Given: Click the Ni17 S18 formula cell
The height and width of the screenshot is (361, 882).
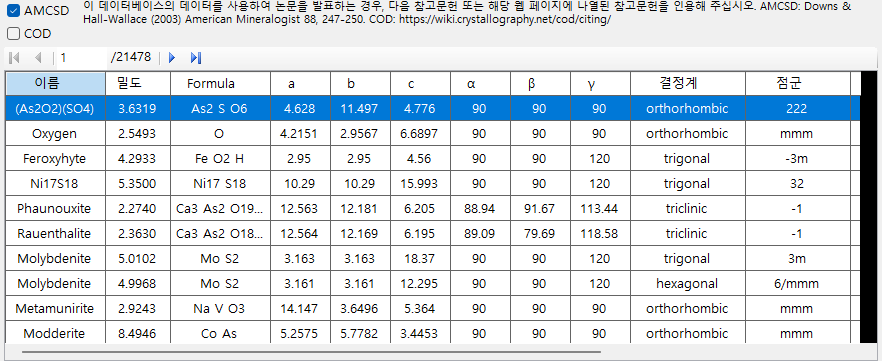Looking at the screenshot, I should 220,184.
